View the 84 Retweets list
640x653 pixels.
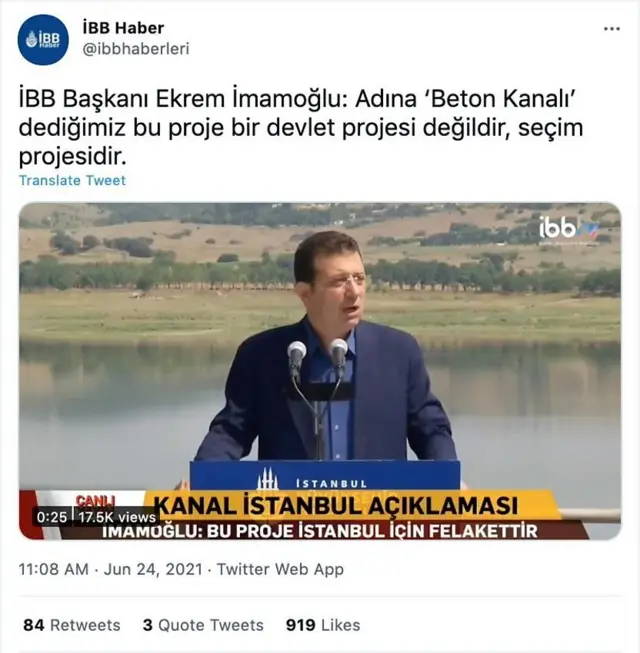tap(72, 625)
